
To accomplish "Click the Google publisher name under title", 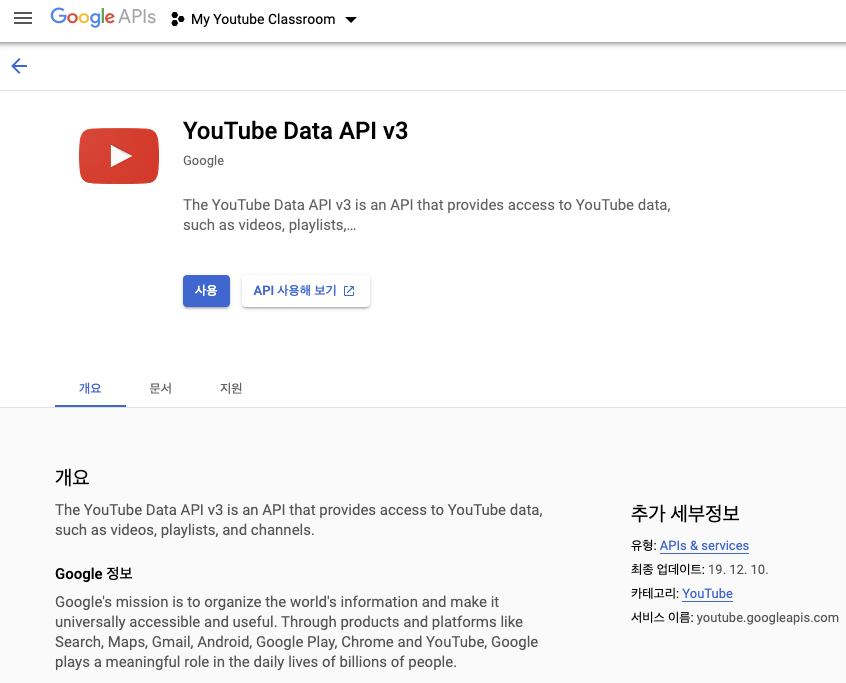I will [x=203, y=161].
